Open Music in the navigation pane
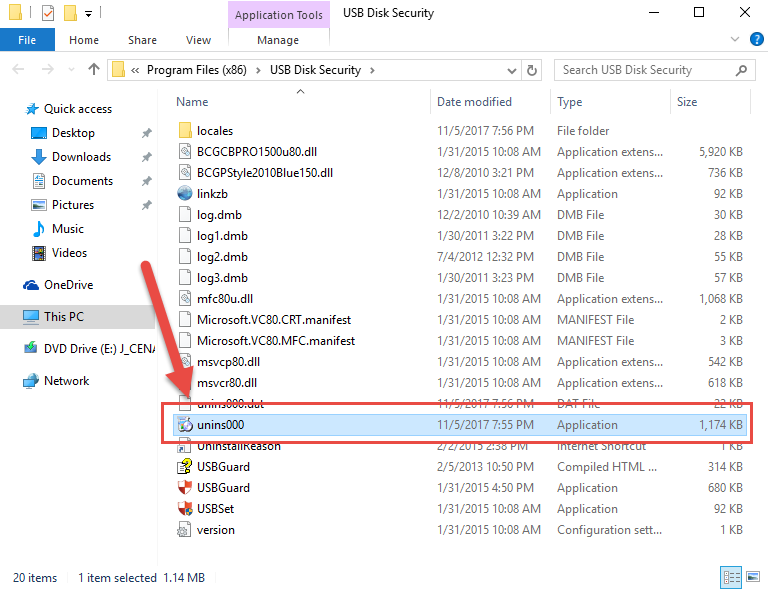 (68, 229)
